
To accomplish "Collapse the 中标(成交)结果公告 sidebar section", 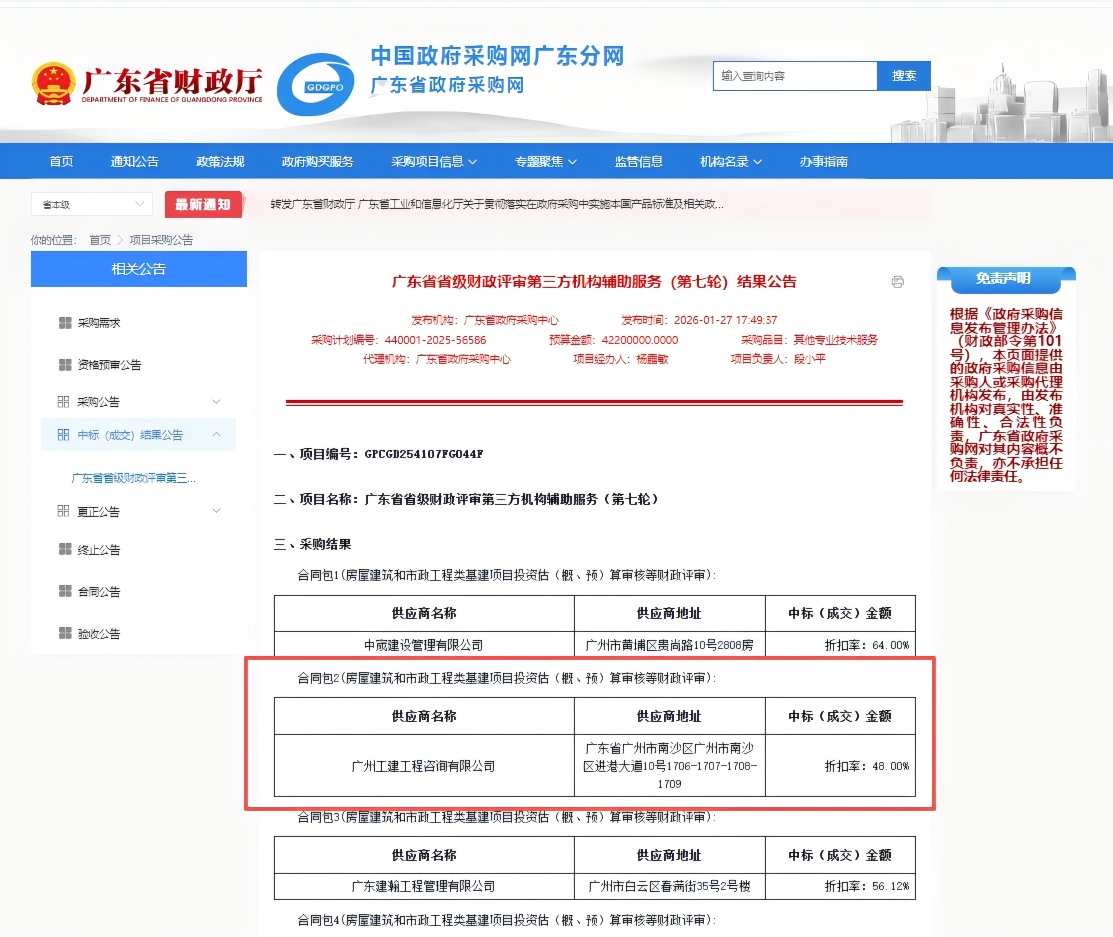I will pos(217,435).
